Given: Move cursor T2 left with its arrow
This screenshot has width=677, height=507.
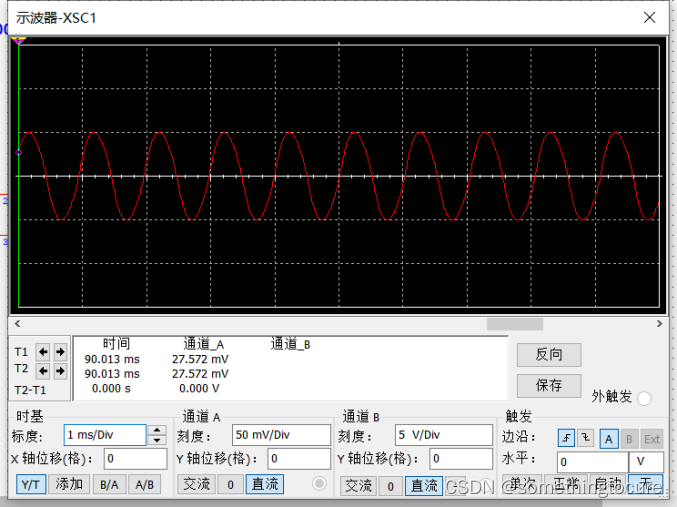Looking at the screenshot, I should [43, 371].
